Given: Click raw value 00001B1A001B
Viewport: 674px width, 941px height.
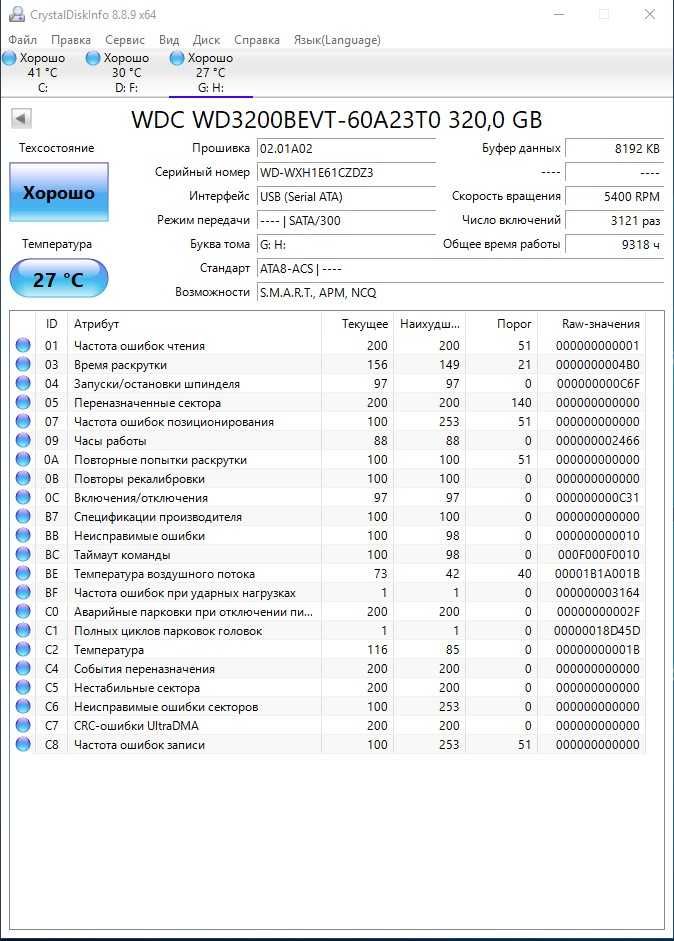Looking at the screenshot, I should pos(597,574).
